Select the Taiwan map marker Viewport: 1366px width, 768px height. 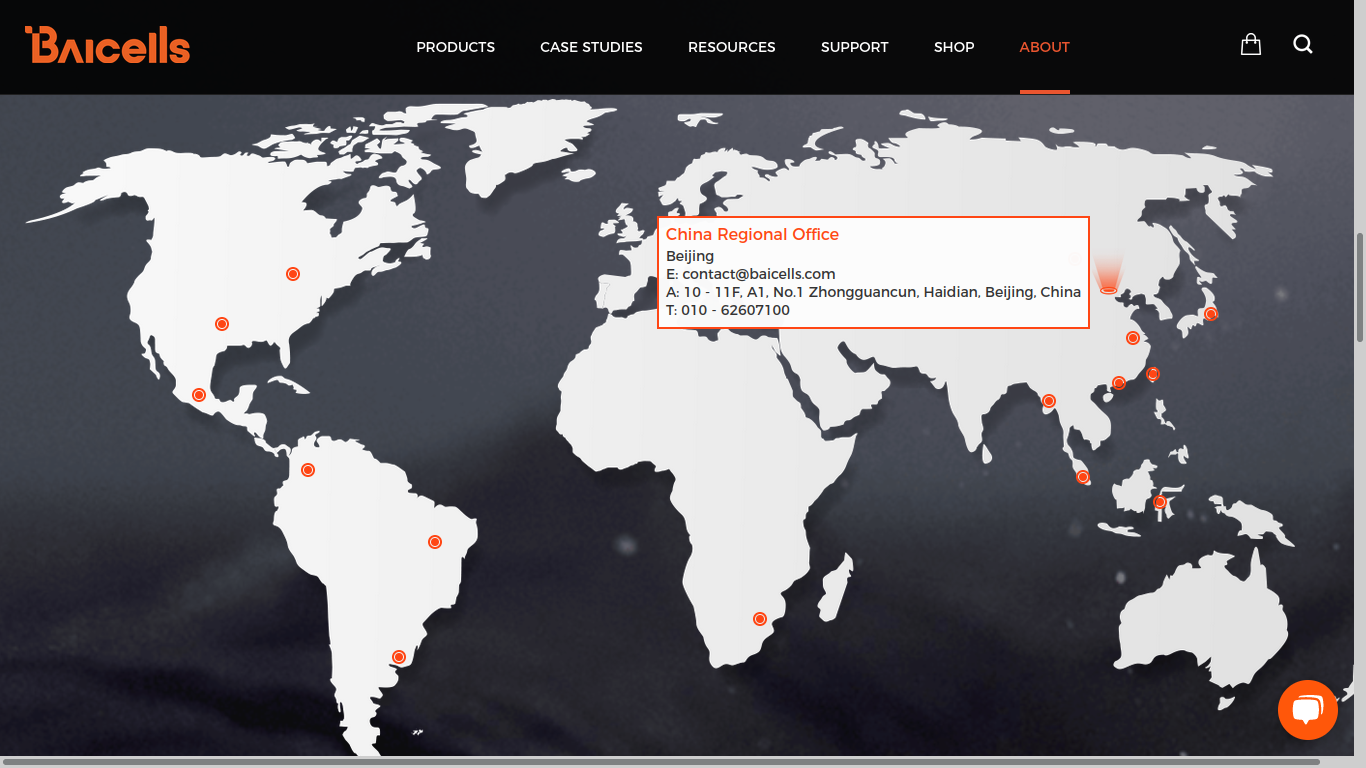(1152, 374)
